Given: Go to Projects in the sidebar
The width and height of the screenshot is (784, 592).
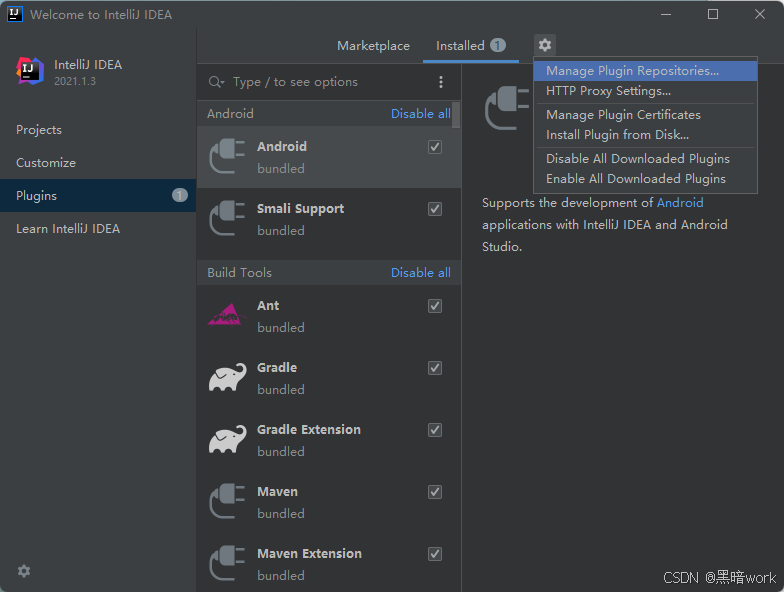Looking at the screenshot, I should [x=98, y=130].
